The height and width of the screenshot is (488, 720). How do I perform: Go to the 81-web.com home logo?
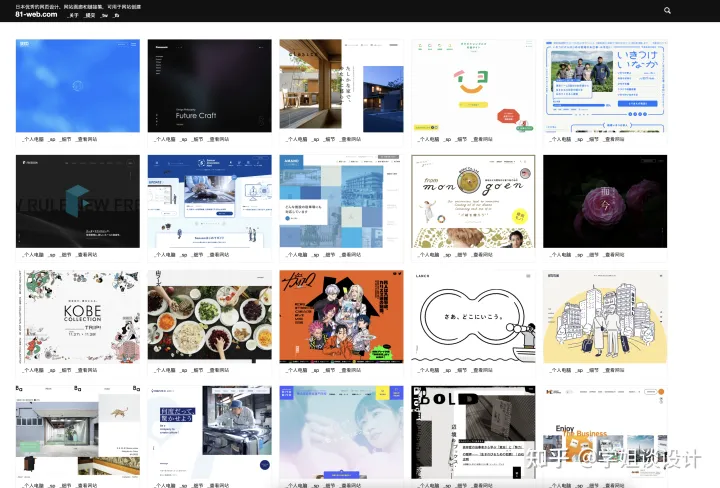tap(36, 14)
